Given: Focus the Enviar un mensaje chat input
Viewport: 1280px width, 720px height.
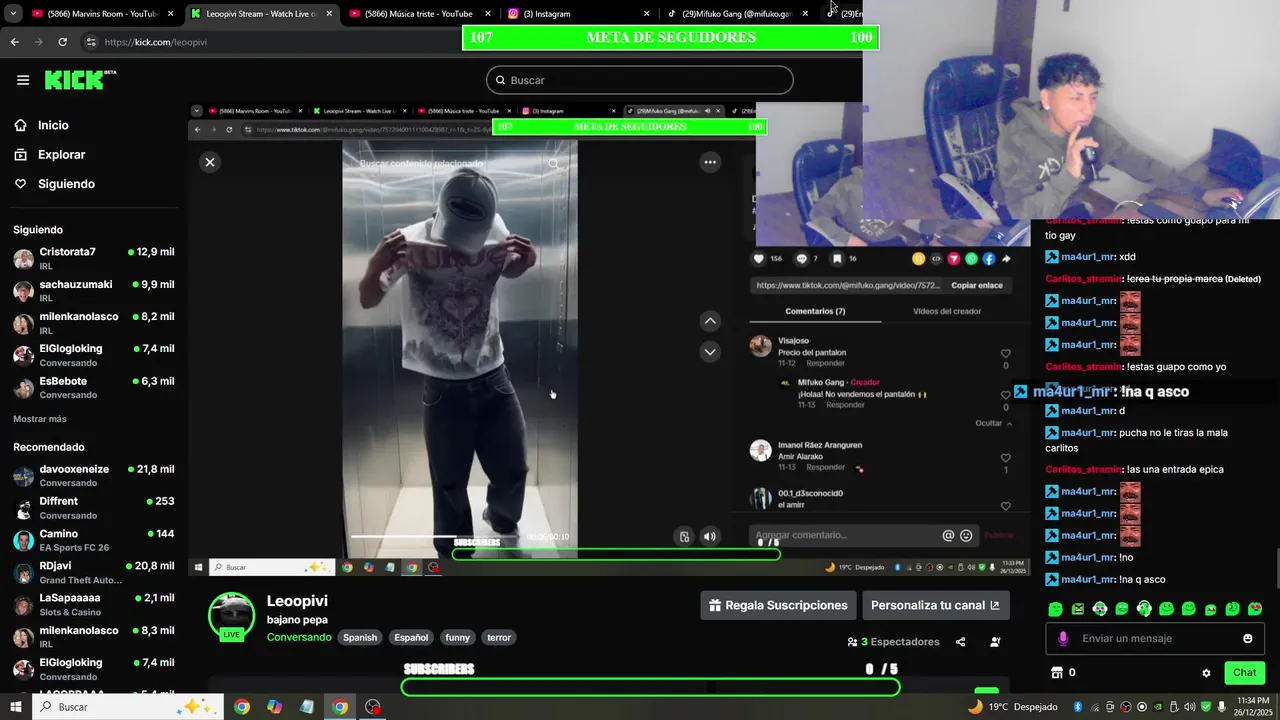Looking at the screenshot, I should coord(1155,638).
